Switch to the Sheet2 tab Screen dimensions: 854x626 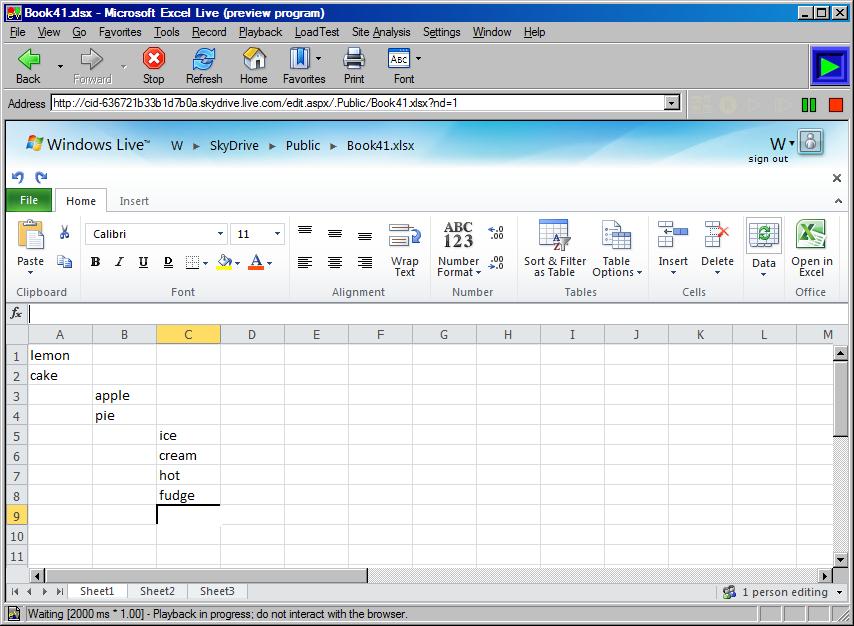[156, 591]
